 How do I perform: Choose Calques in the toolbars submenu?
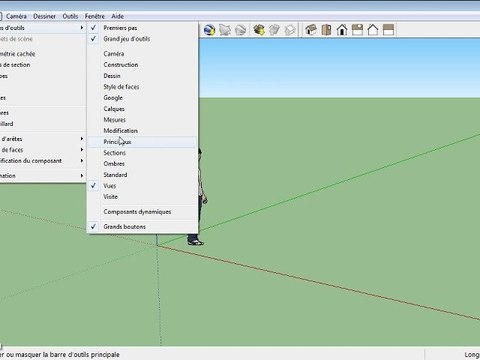click(142, 109)
